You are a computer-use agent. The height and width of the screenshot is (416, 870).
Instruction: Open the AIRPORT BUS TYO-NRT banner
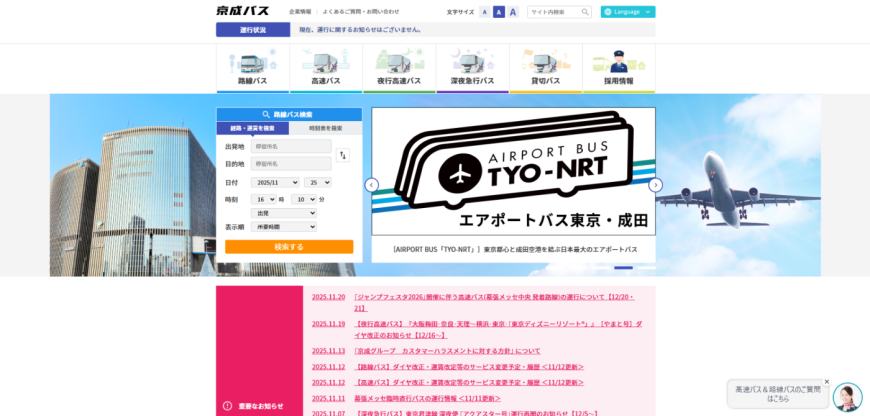click(x=513, y=171)
